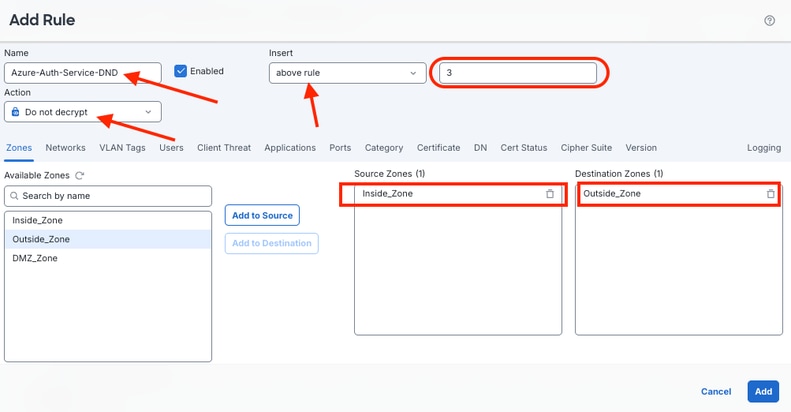Open the help question mark icon
Viewport: 791px width, 412px height.
769,21
